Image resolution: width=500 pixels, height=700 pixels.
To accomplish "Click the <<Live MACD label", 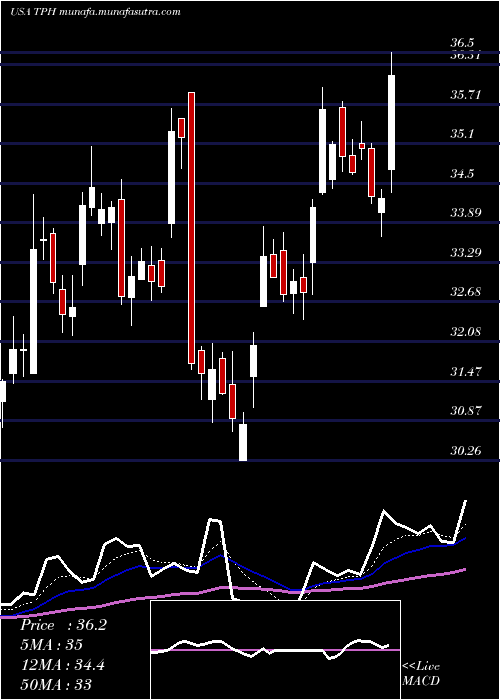I will (x=421, y=673).
